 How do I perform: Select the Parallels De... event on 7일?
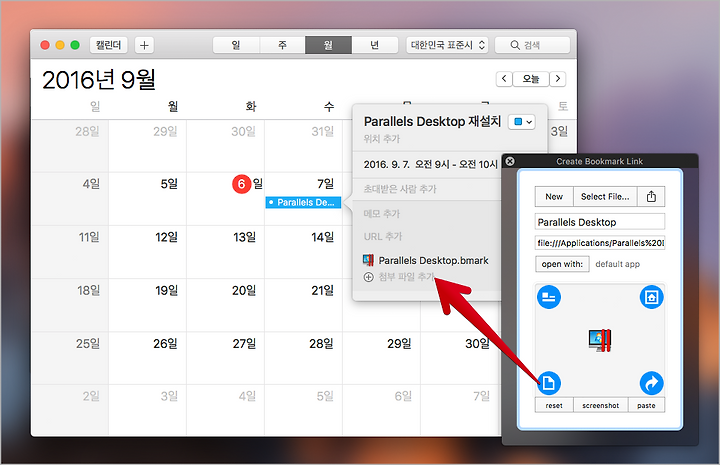tap(303, 202)
